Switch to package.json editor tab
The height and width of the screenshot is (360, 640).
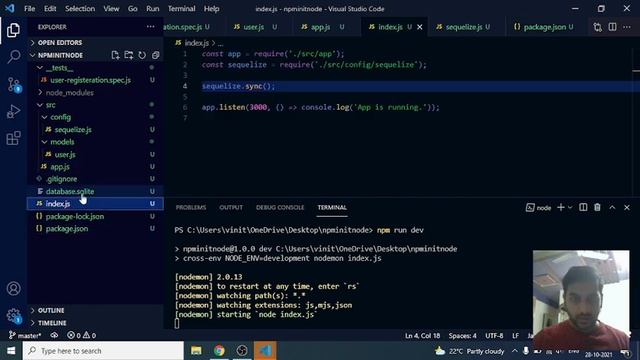[x=544, y=27]
